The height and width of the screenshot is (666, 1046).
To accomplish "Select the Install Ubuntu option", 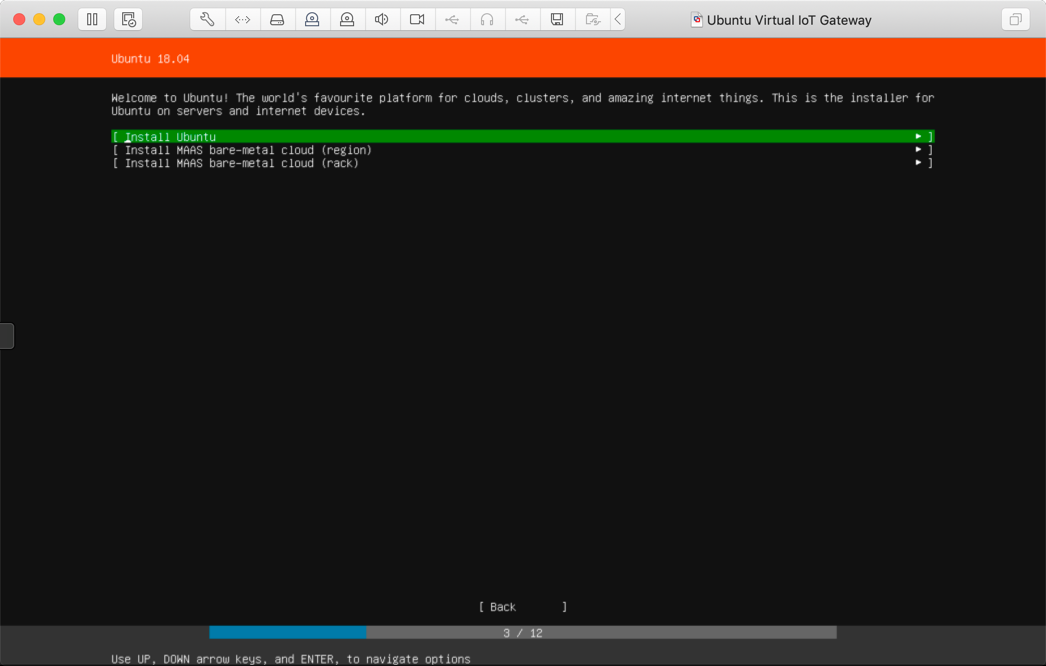I will [522, 137].
